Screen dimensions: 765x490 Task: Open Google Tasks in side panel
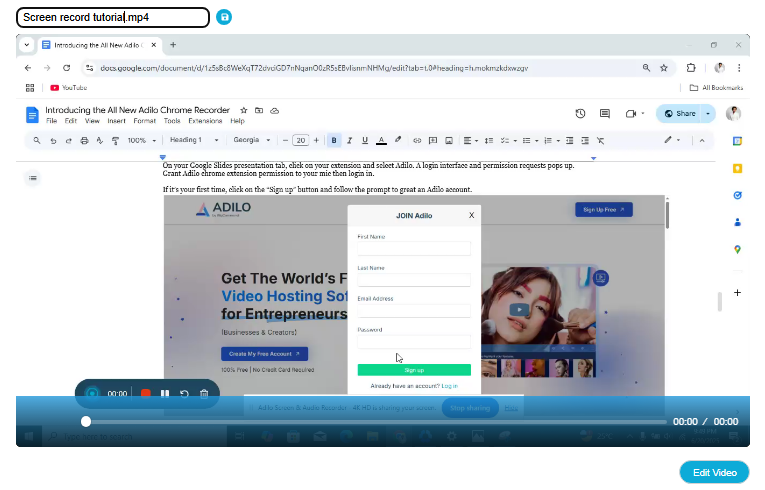click(x=737, y=195)
